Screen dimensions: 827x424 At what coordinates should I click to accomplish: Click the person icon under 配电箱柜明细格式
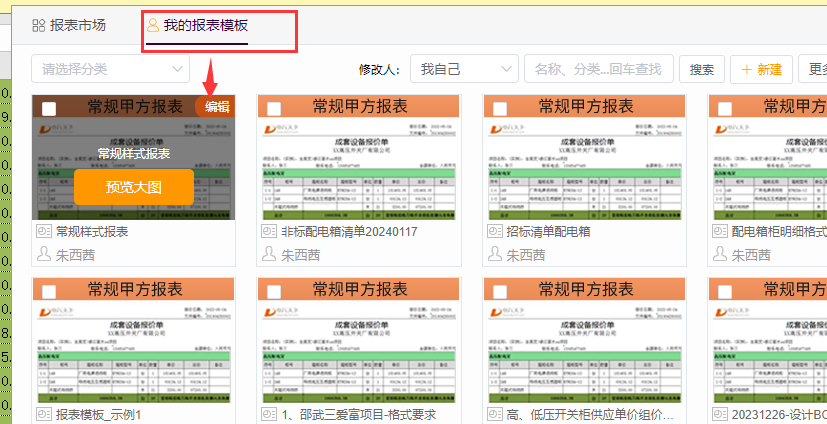click(x=720, y=254)
